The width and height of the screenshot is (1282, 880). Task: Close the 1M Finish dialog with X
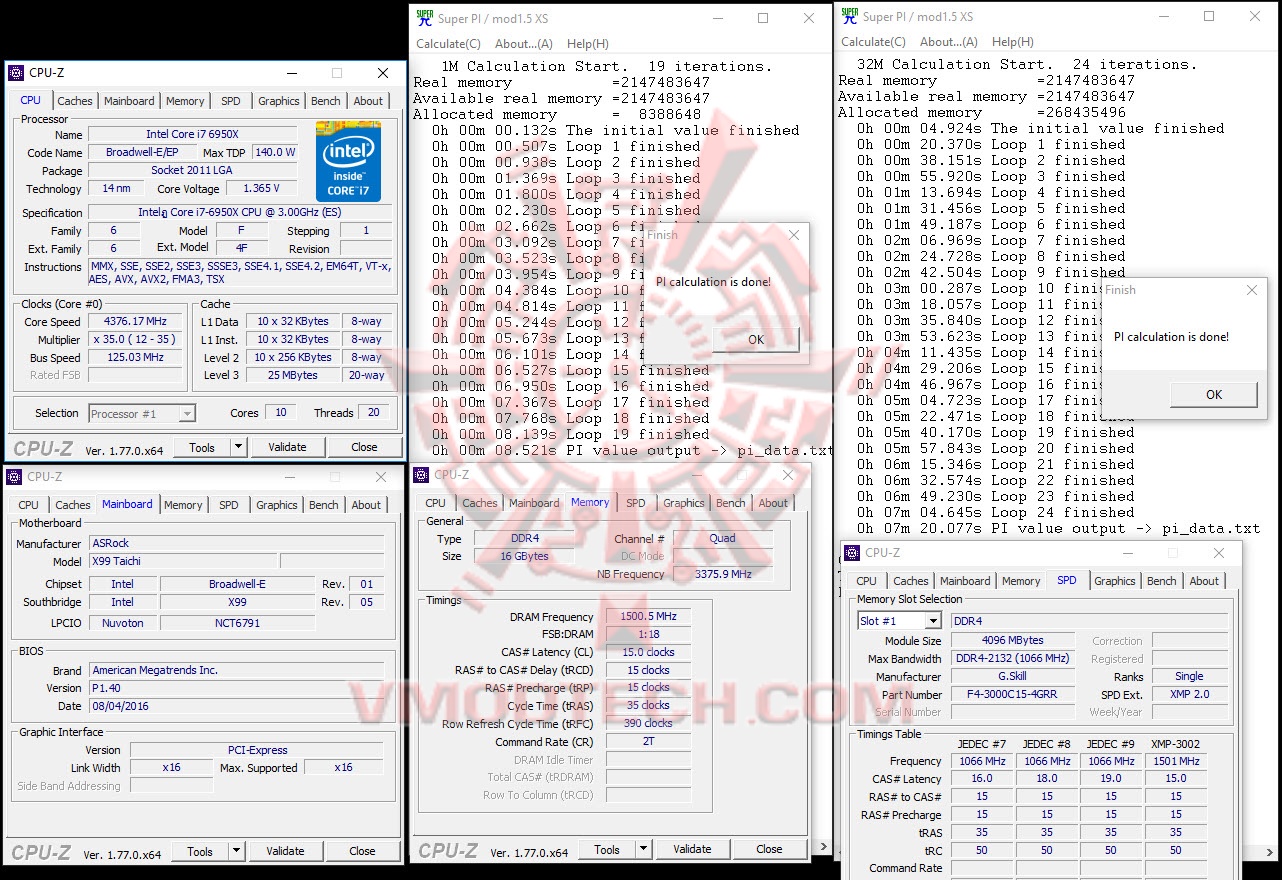794,235
